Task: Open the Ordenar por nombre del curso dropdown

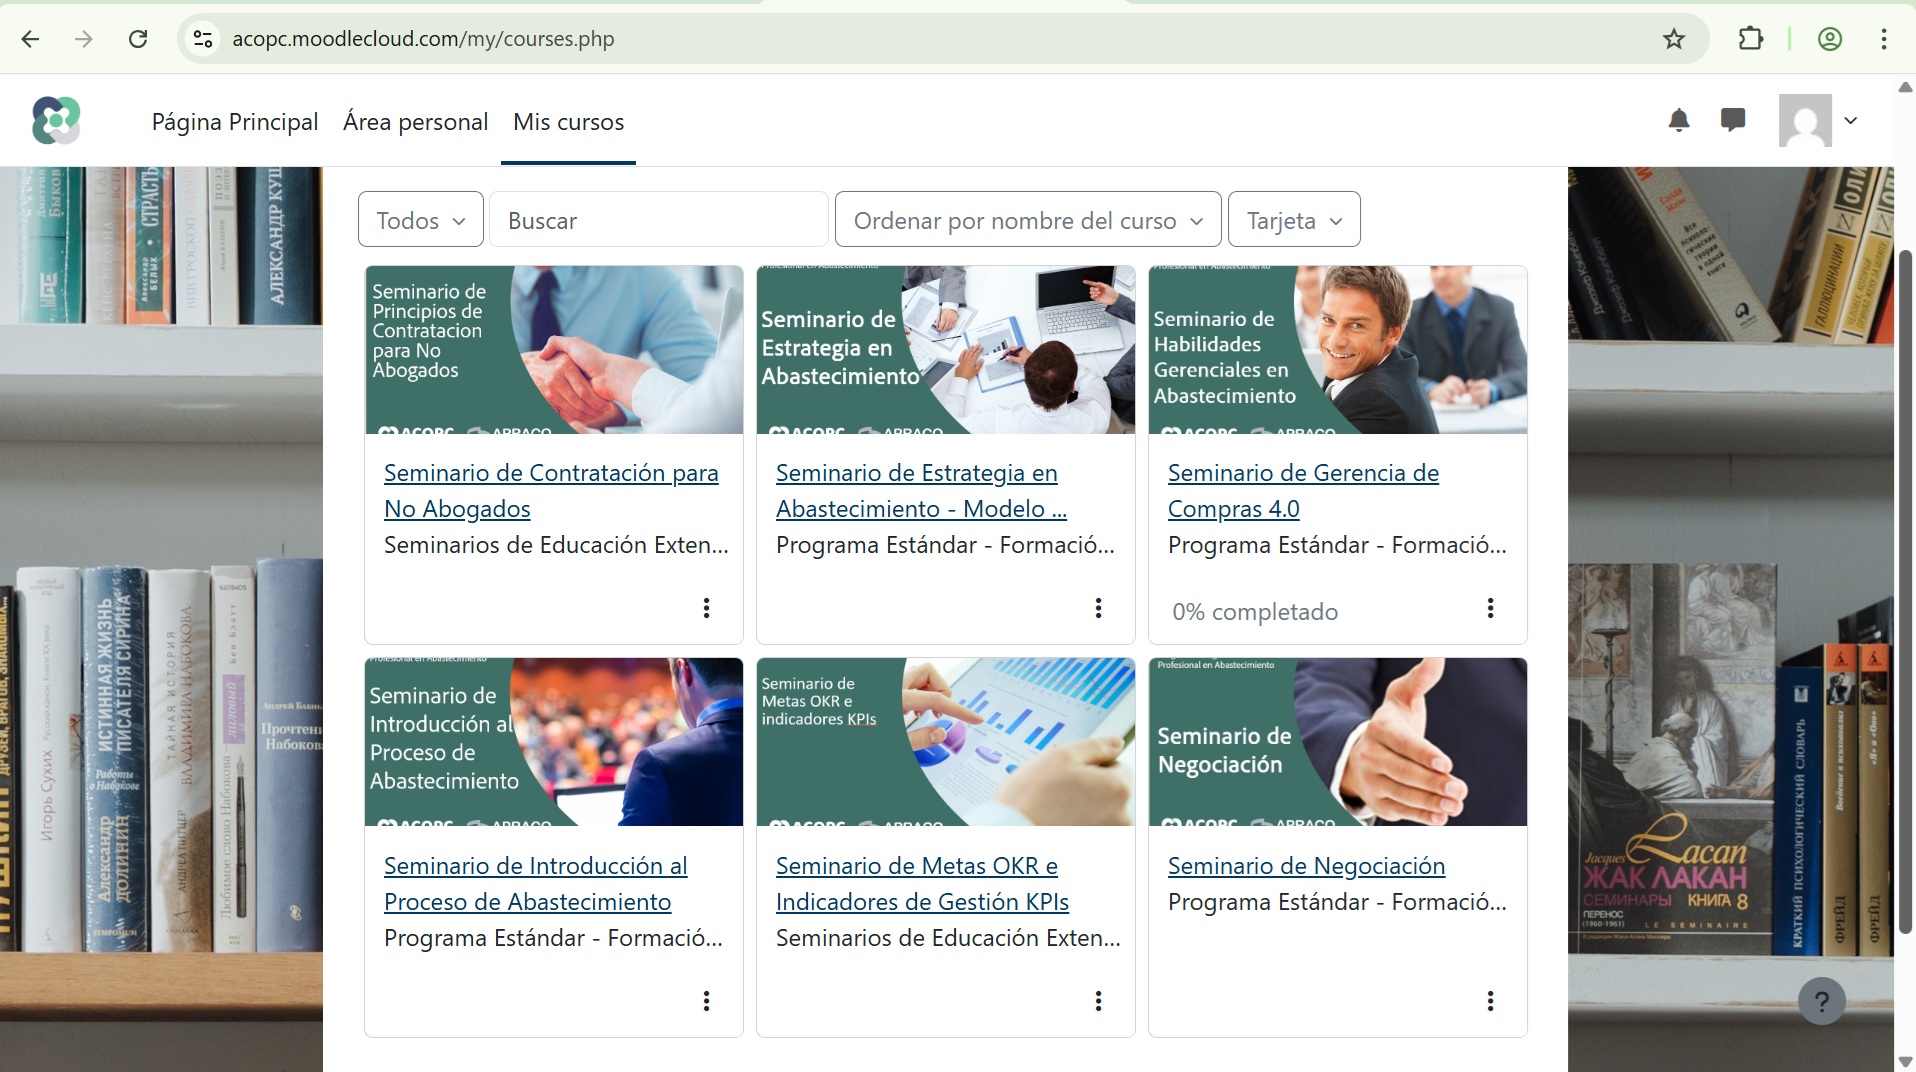Action: [x=1027, y=220]
